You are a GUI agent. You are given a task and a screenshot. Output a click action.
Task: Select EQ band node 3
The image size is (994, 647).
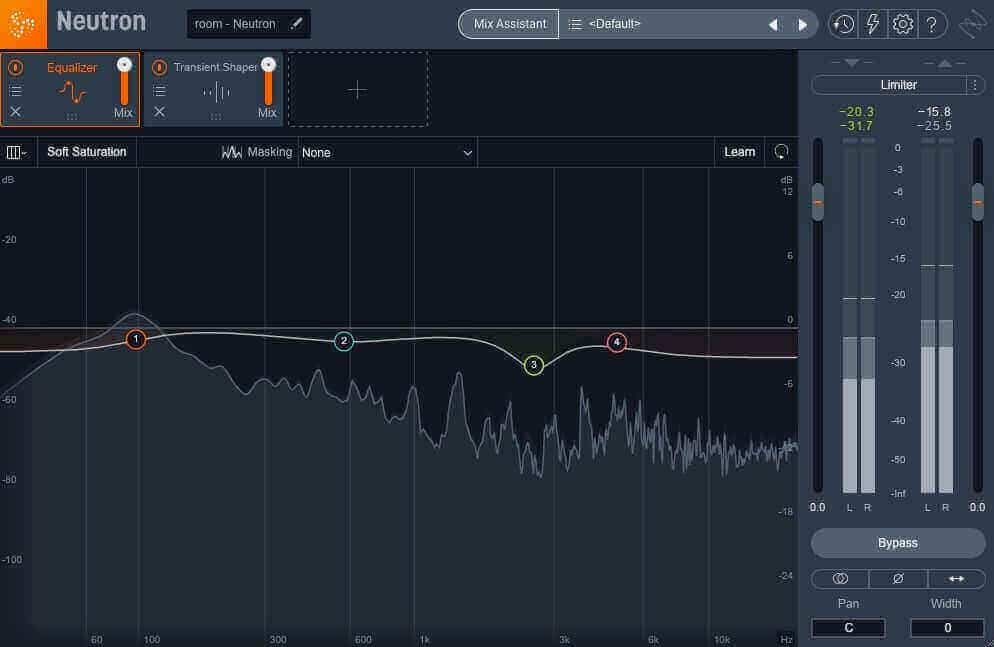pyautogui.click(x=534, y=364)
